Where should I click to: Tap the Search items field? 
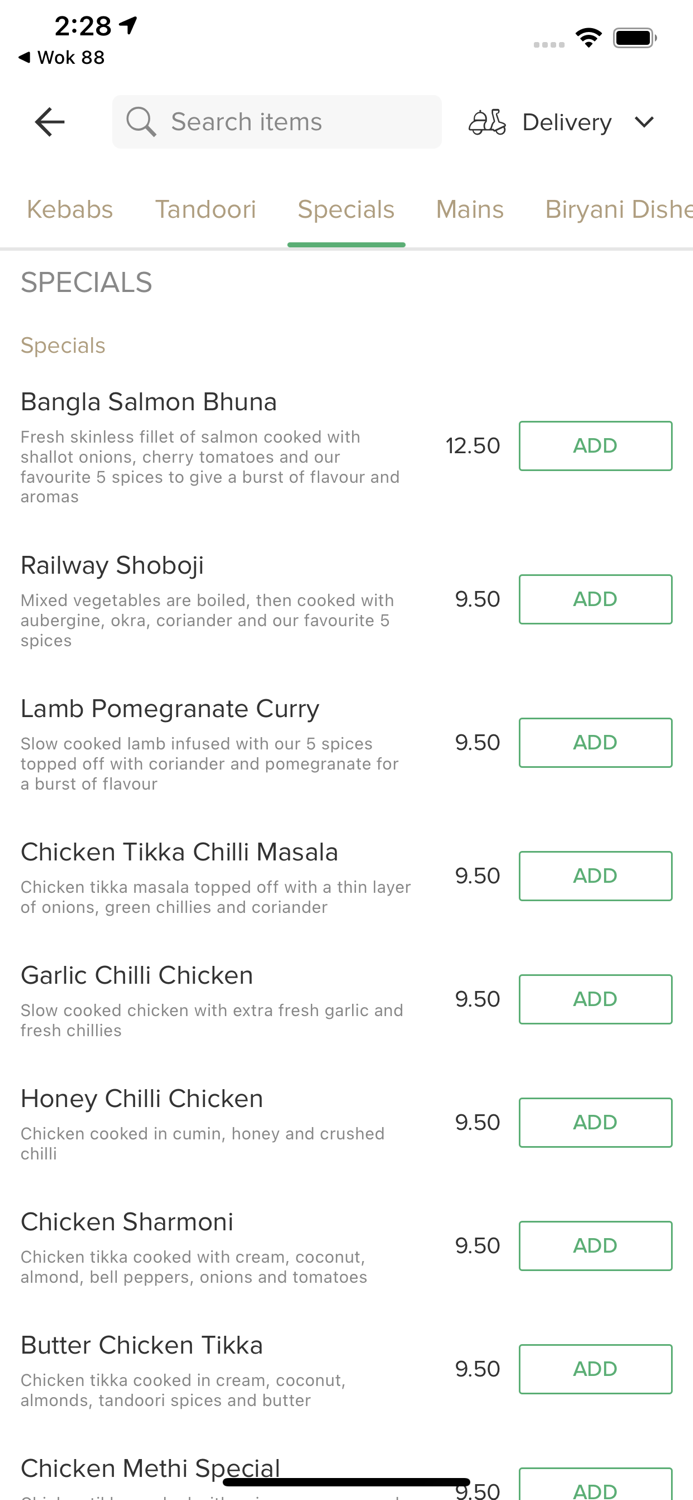(x=276, y=122)
